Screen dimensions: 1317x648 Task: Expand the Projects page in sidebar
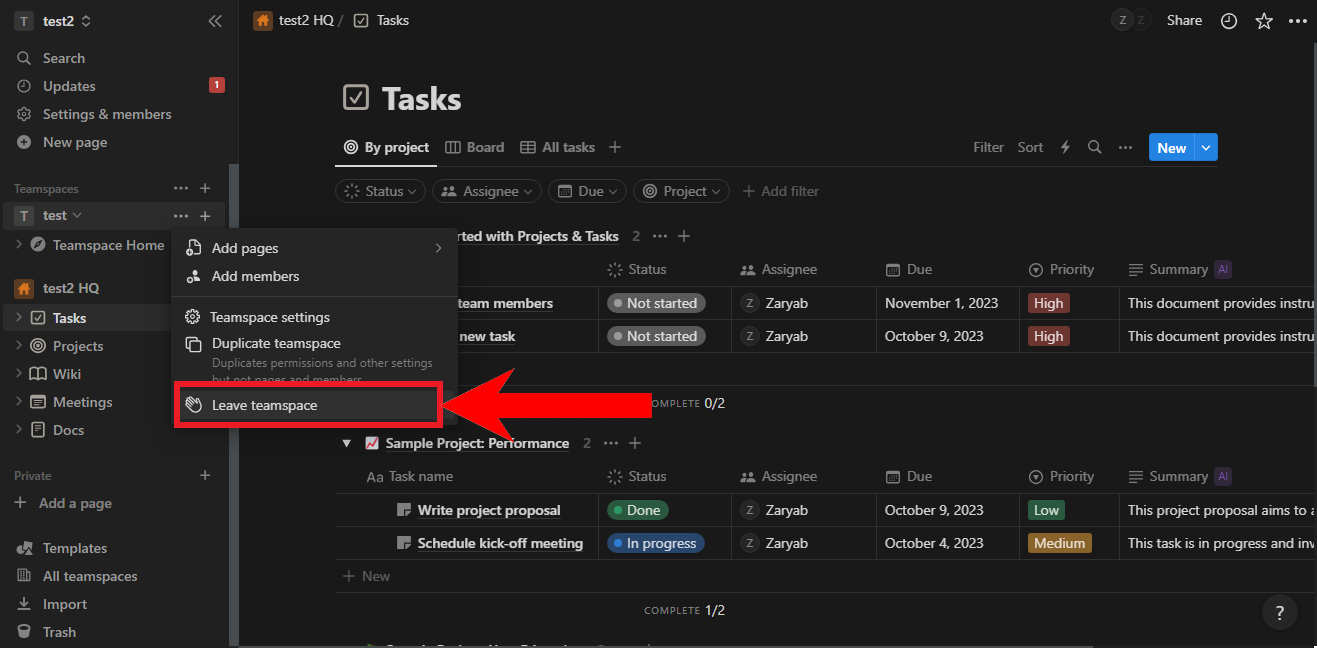[19, 346]
